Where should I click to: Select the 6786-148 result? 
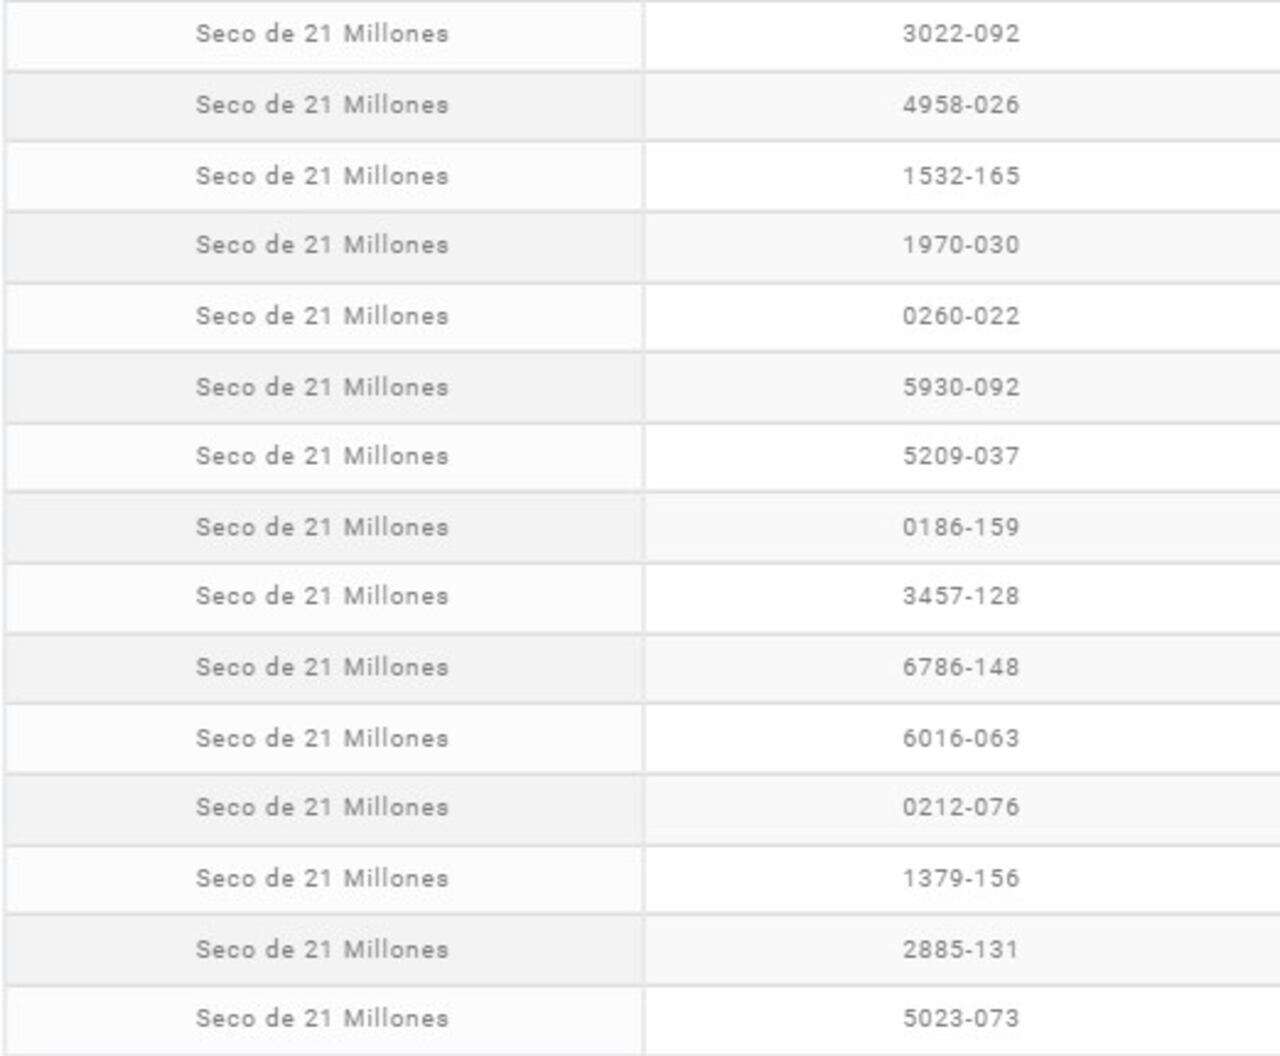point(961,667)
